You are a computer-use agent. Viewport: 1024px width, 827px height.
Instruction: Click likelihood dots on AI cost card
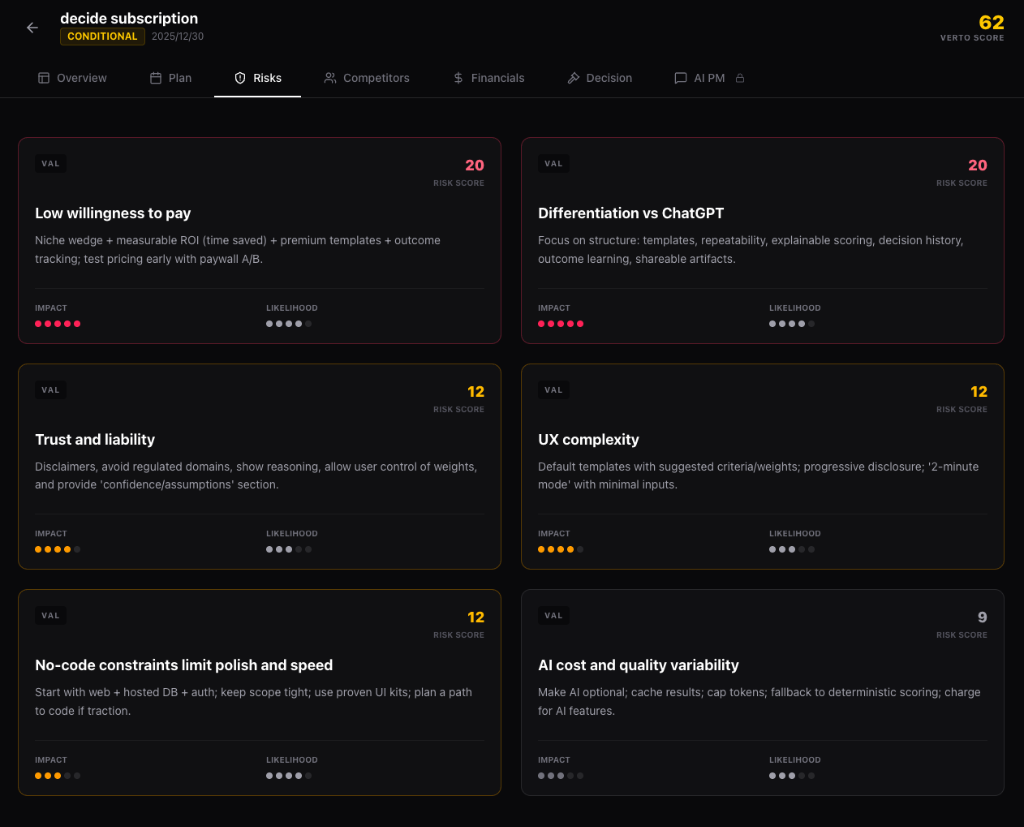coord(791,775)
